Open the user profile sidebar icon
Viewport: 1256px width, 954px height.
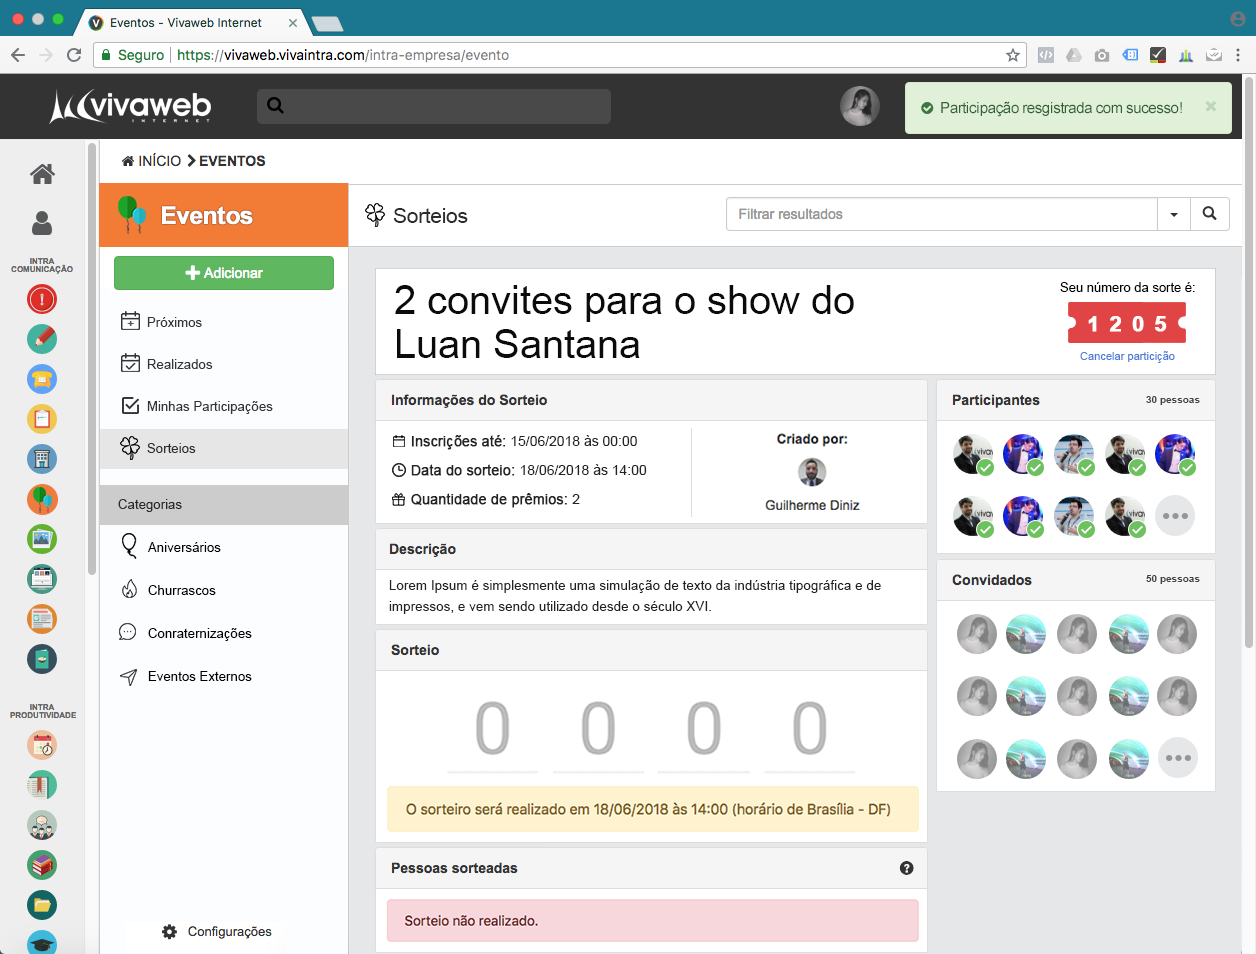click(42, 223)
